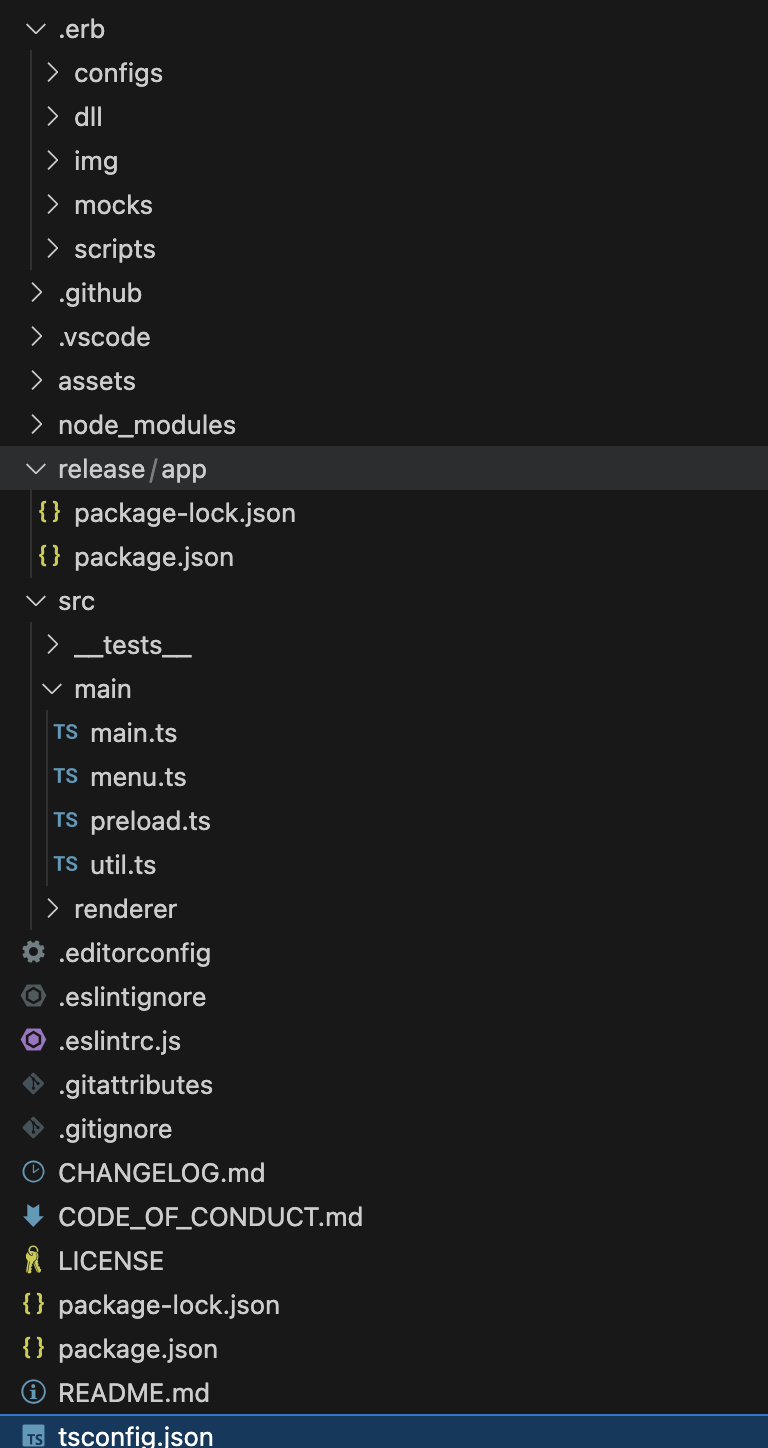Expand the __tests__ folder
This screenshot has height=1448, width=768.
53,645
